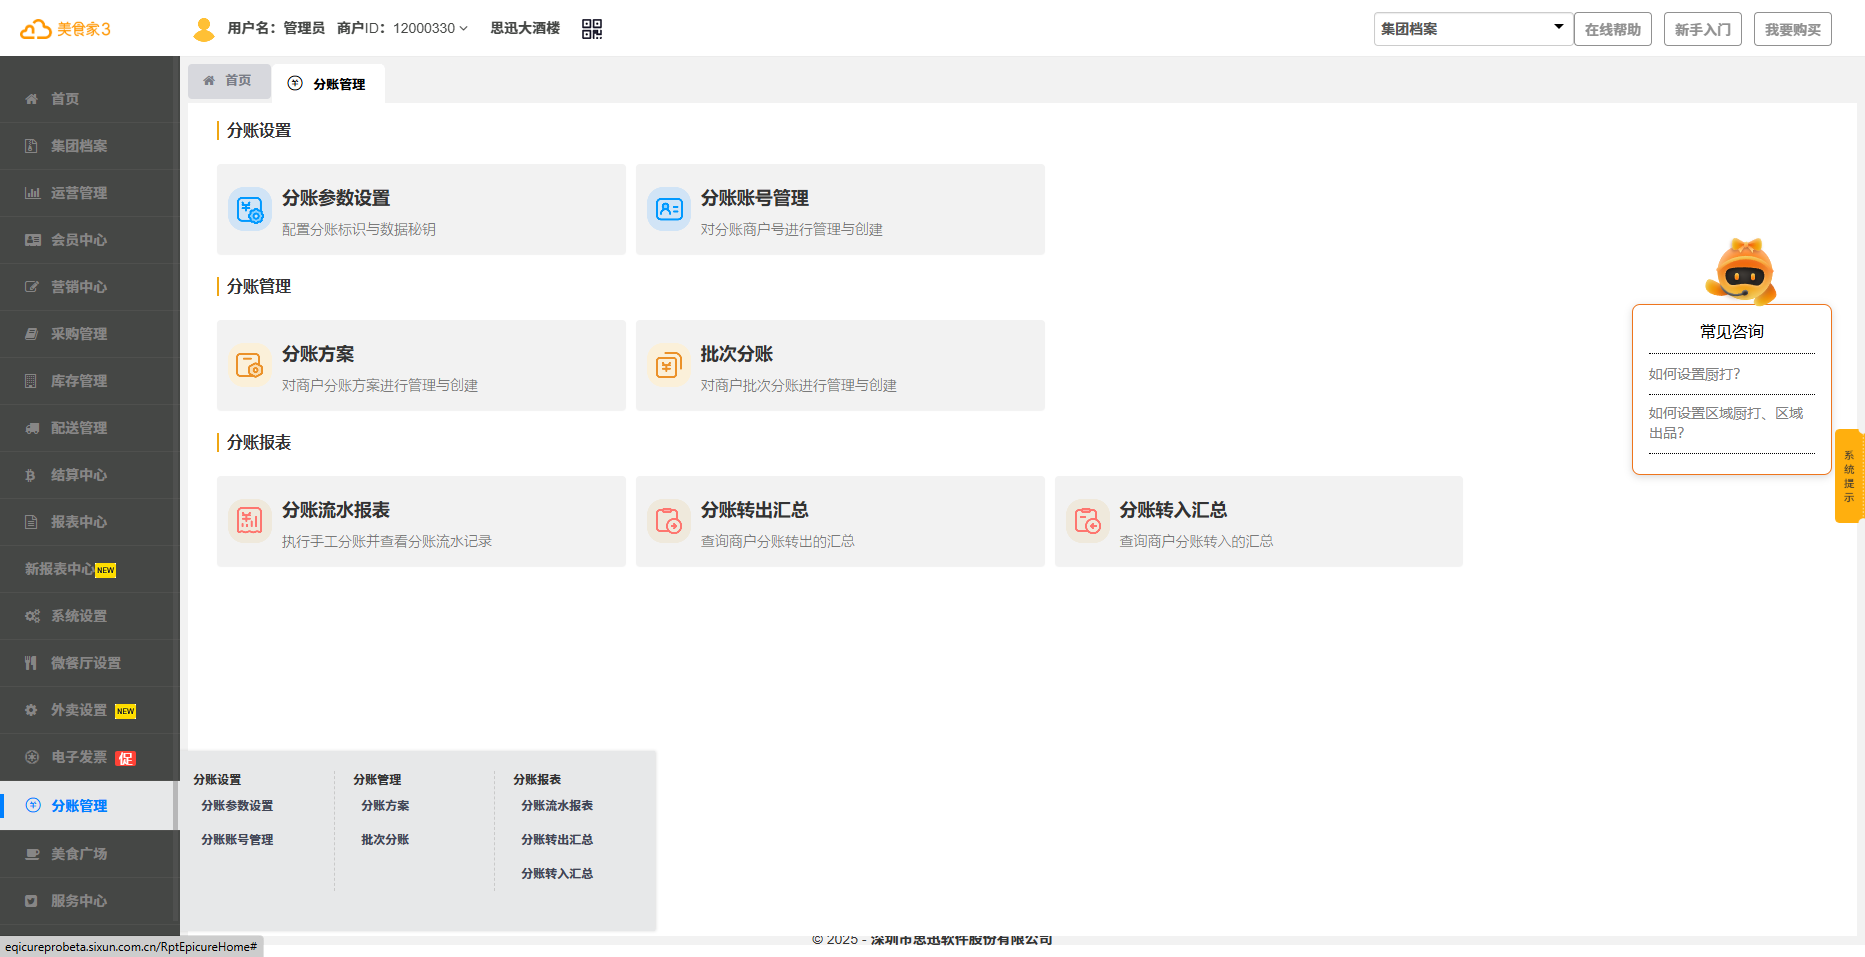Choose 分账转入汇总 in the flyout submenu
This screenshot has height=957, width=1865.
point(557,873)
